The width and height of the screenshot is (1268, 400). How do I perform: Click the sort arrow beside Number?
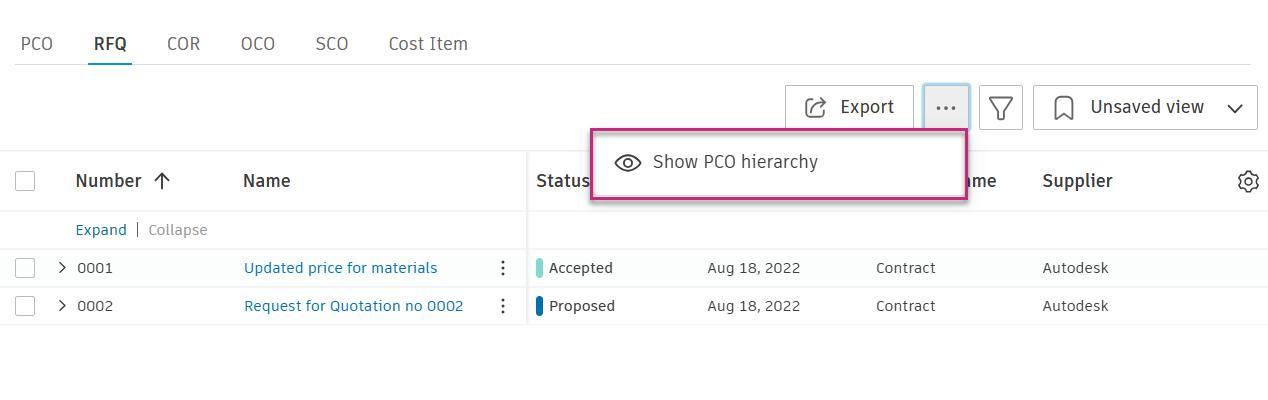pyautogui.click(x=162, y=181)
